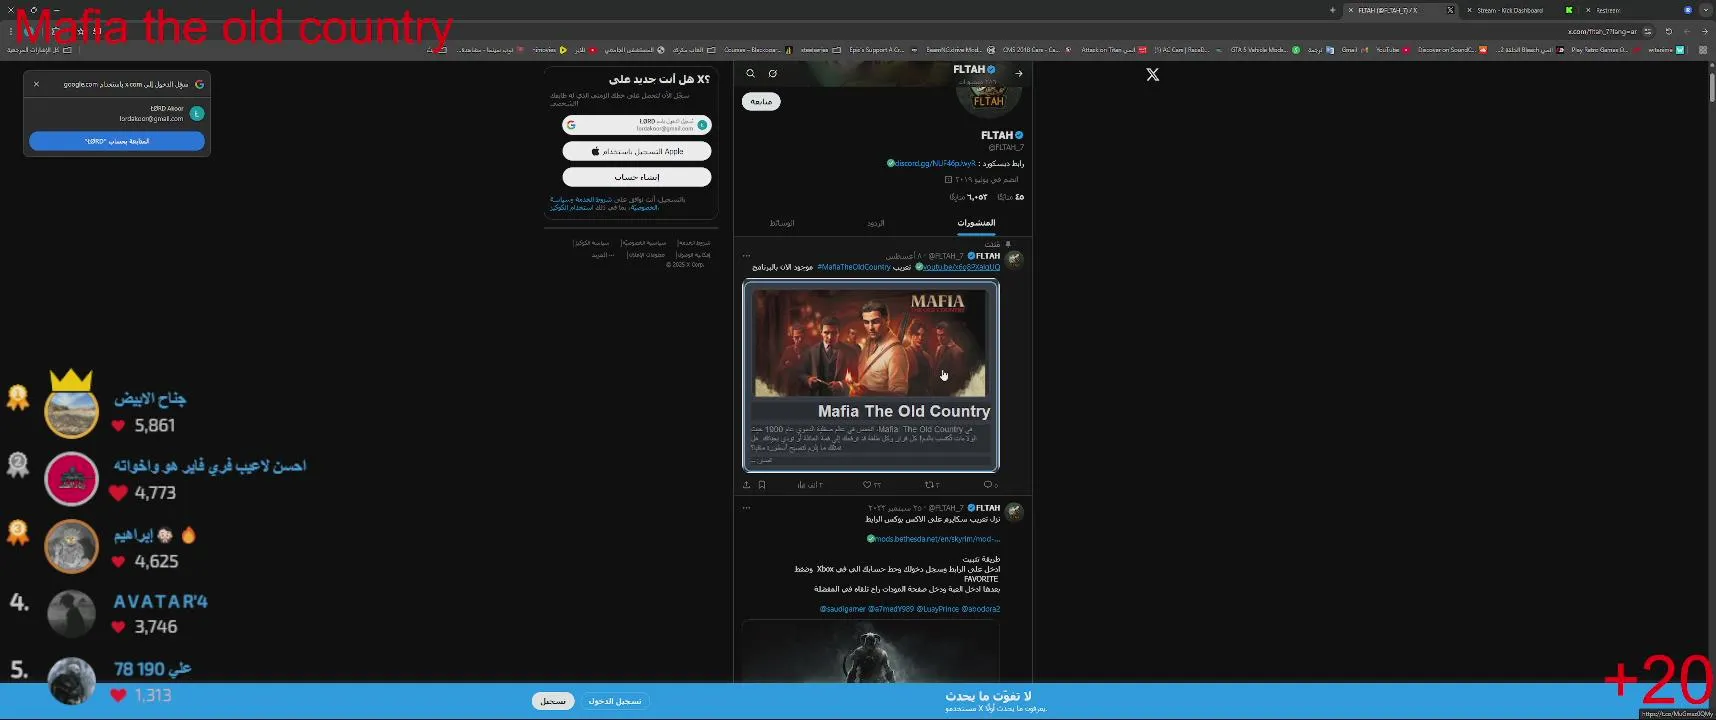Click the تسجيل الدخول button in the bottom bar
This screenshot has height=720, width=1716.
(x=614, y=701)
